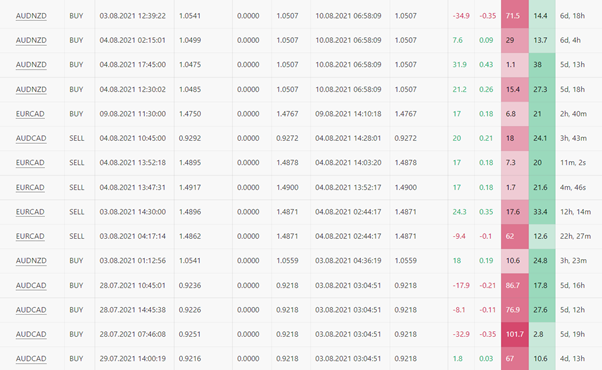This screenshot has height=370, width=602.
Task: Open the EURCAD link for the 09.08.2021 buy trade
Action: coord(30,114)
